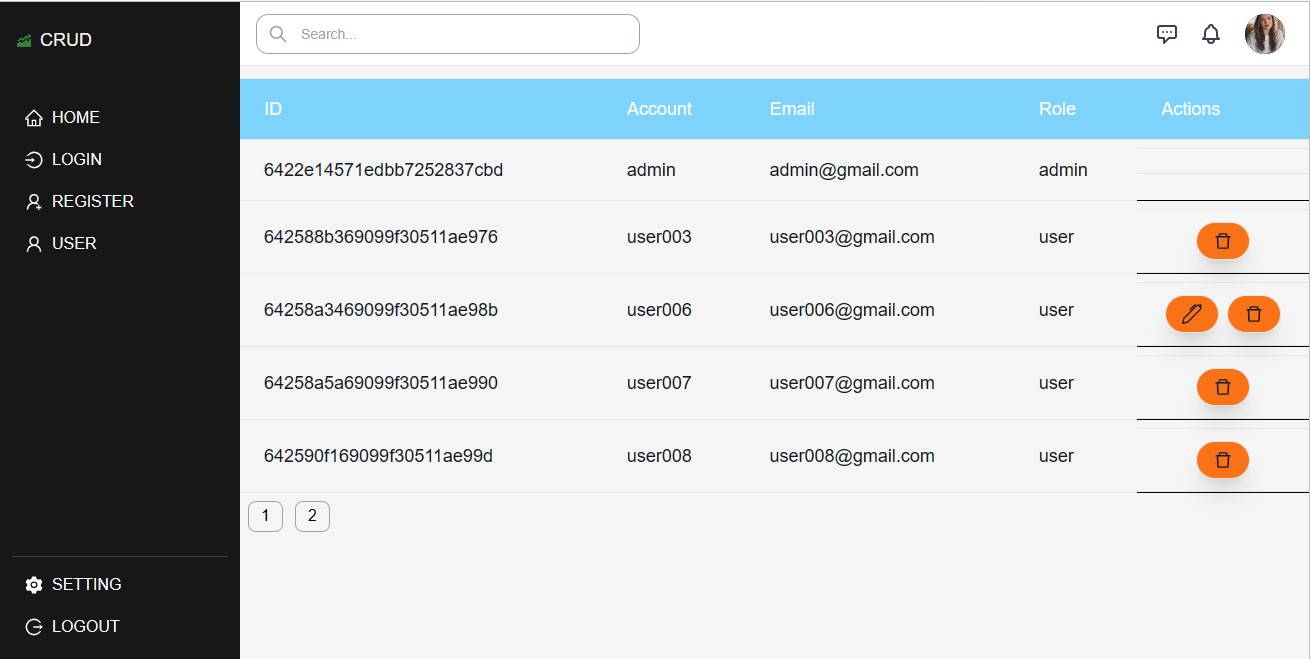
Task: Click the admin account name cell
Action: point(651,170)
